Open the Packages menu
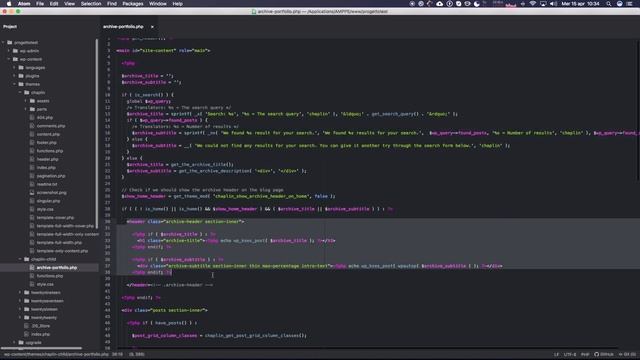 coord(133,4)
